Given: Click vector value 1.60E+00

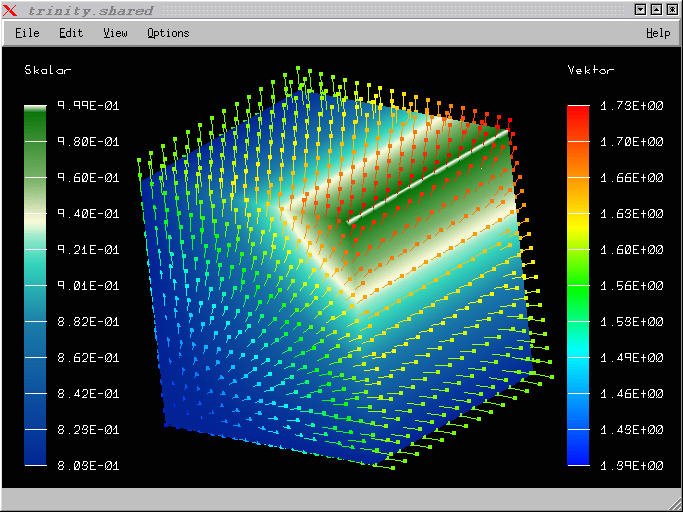Looking at the screenshot, I should [632, 250].
